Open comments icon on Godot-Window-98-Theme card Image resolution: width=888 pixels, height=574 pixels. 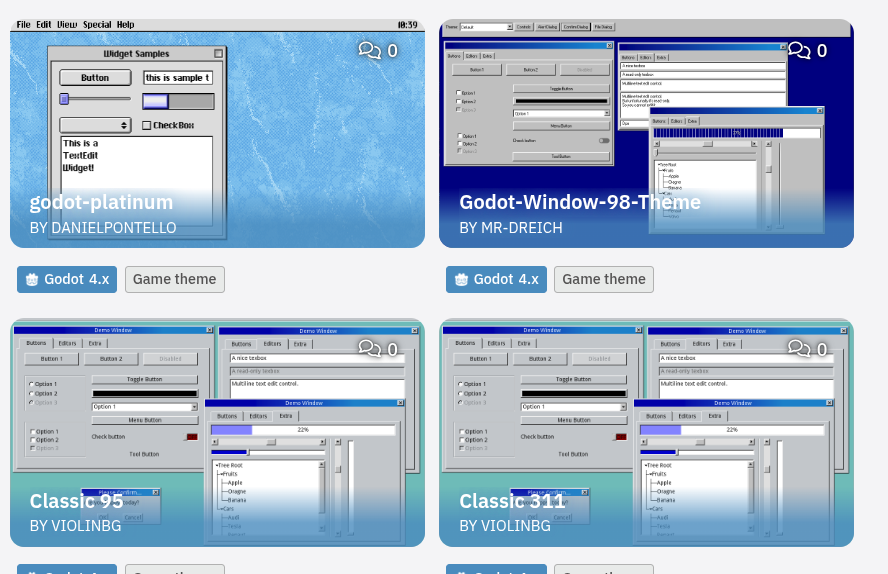pos(799,50)
